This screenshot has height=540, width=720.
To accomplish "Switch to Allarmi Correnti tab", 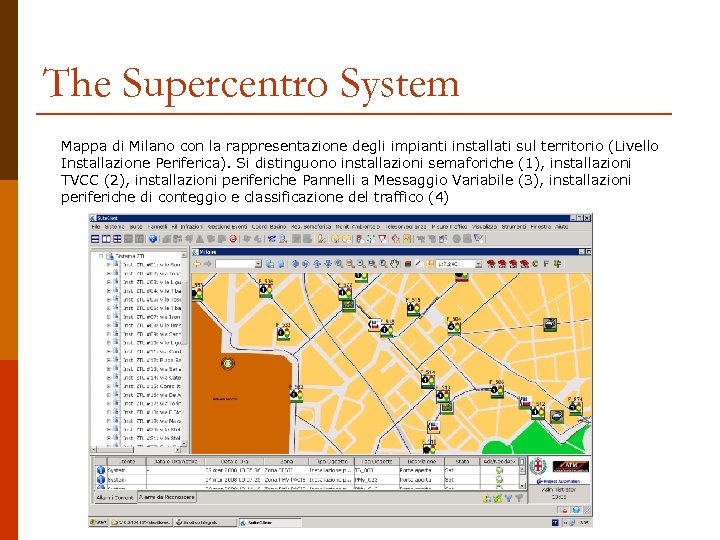I will (x=114, y=497).
